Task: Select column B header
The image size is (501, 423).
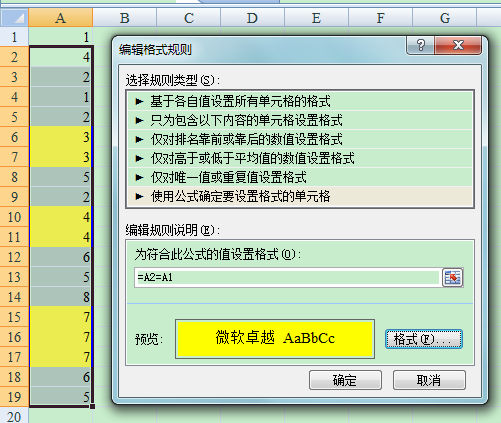Action: (124, 17)
